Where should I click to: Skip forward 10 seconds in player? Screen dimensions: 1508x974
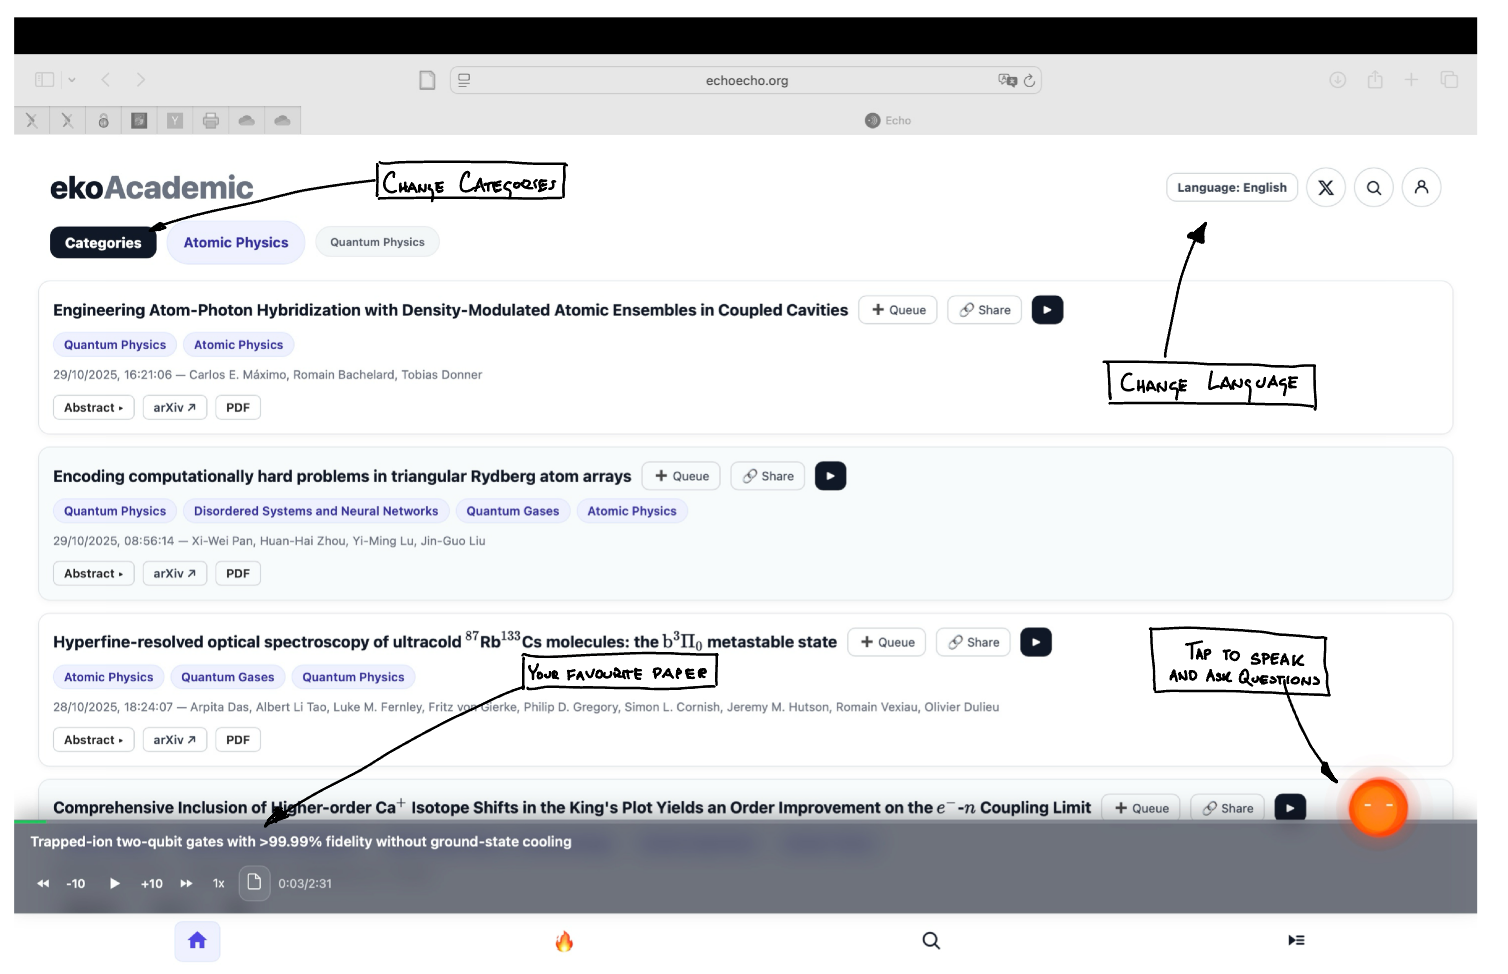[x=151, y=884]
